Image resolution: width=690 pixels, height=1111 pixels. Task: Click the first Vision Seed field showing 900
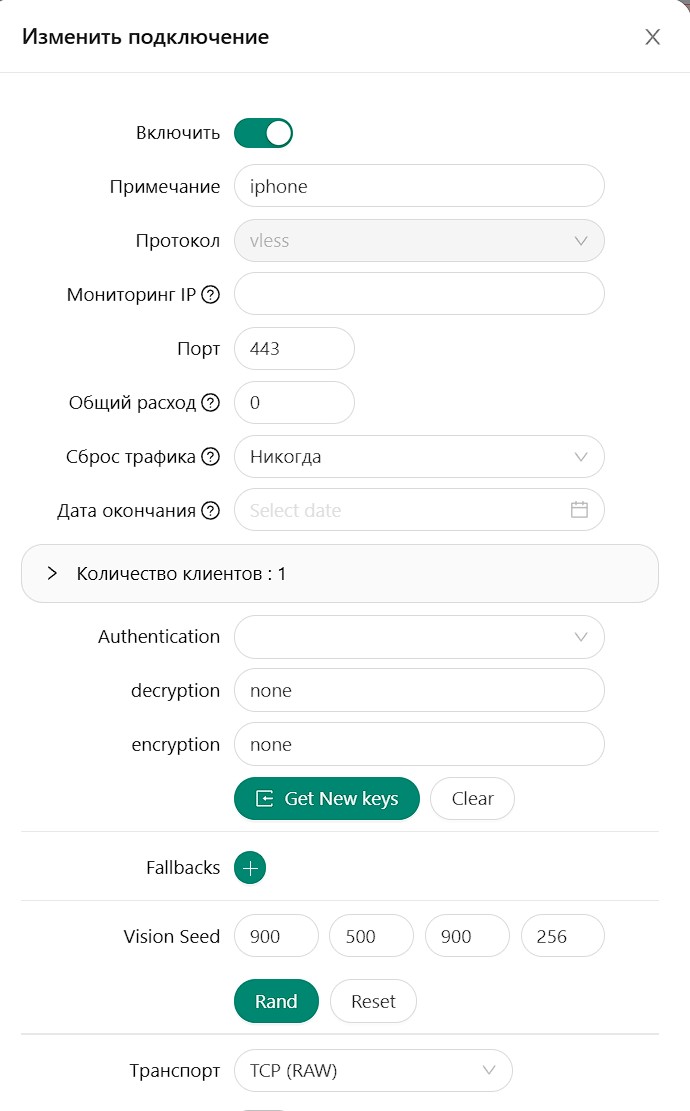pos(276,935)
